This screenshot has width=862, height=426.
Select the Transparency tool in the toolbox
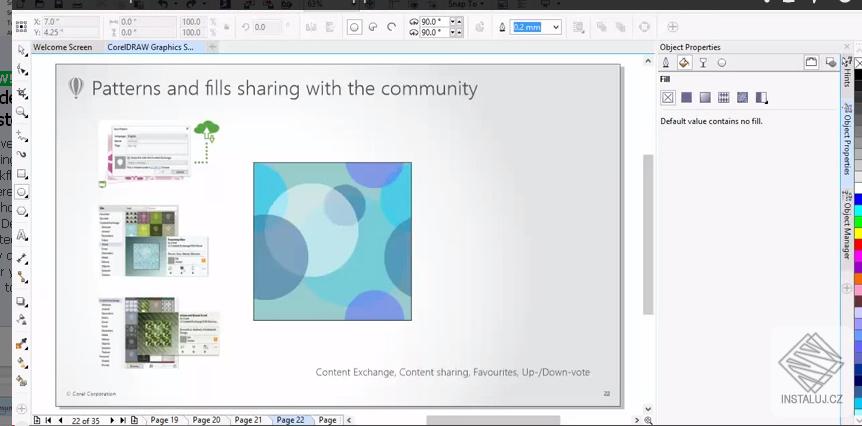(21, 319)
